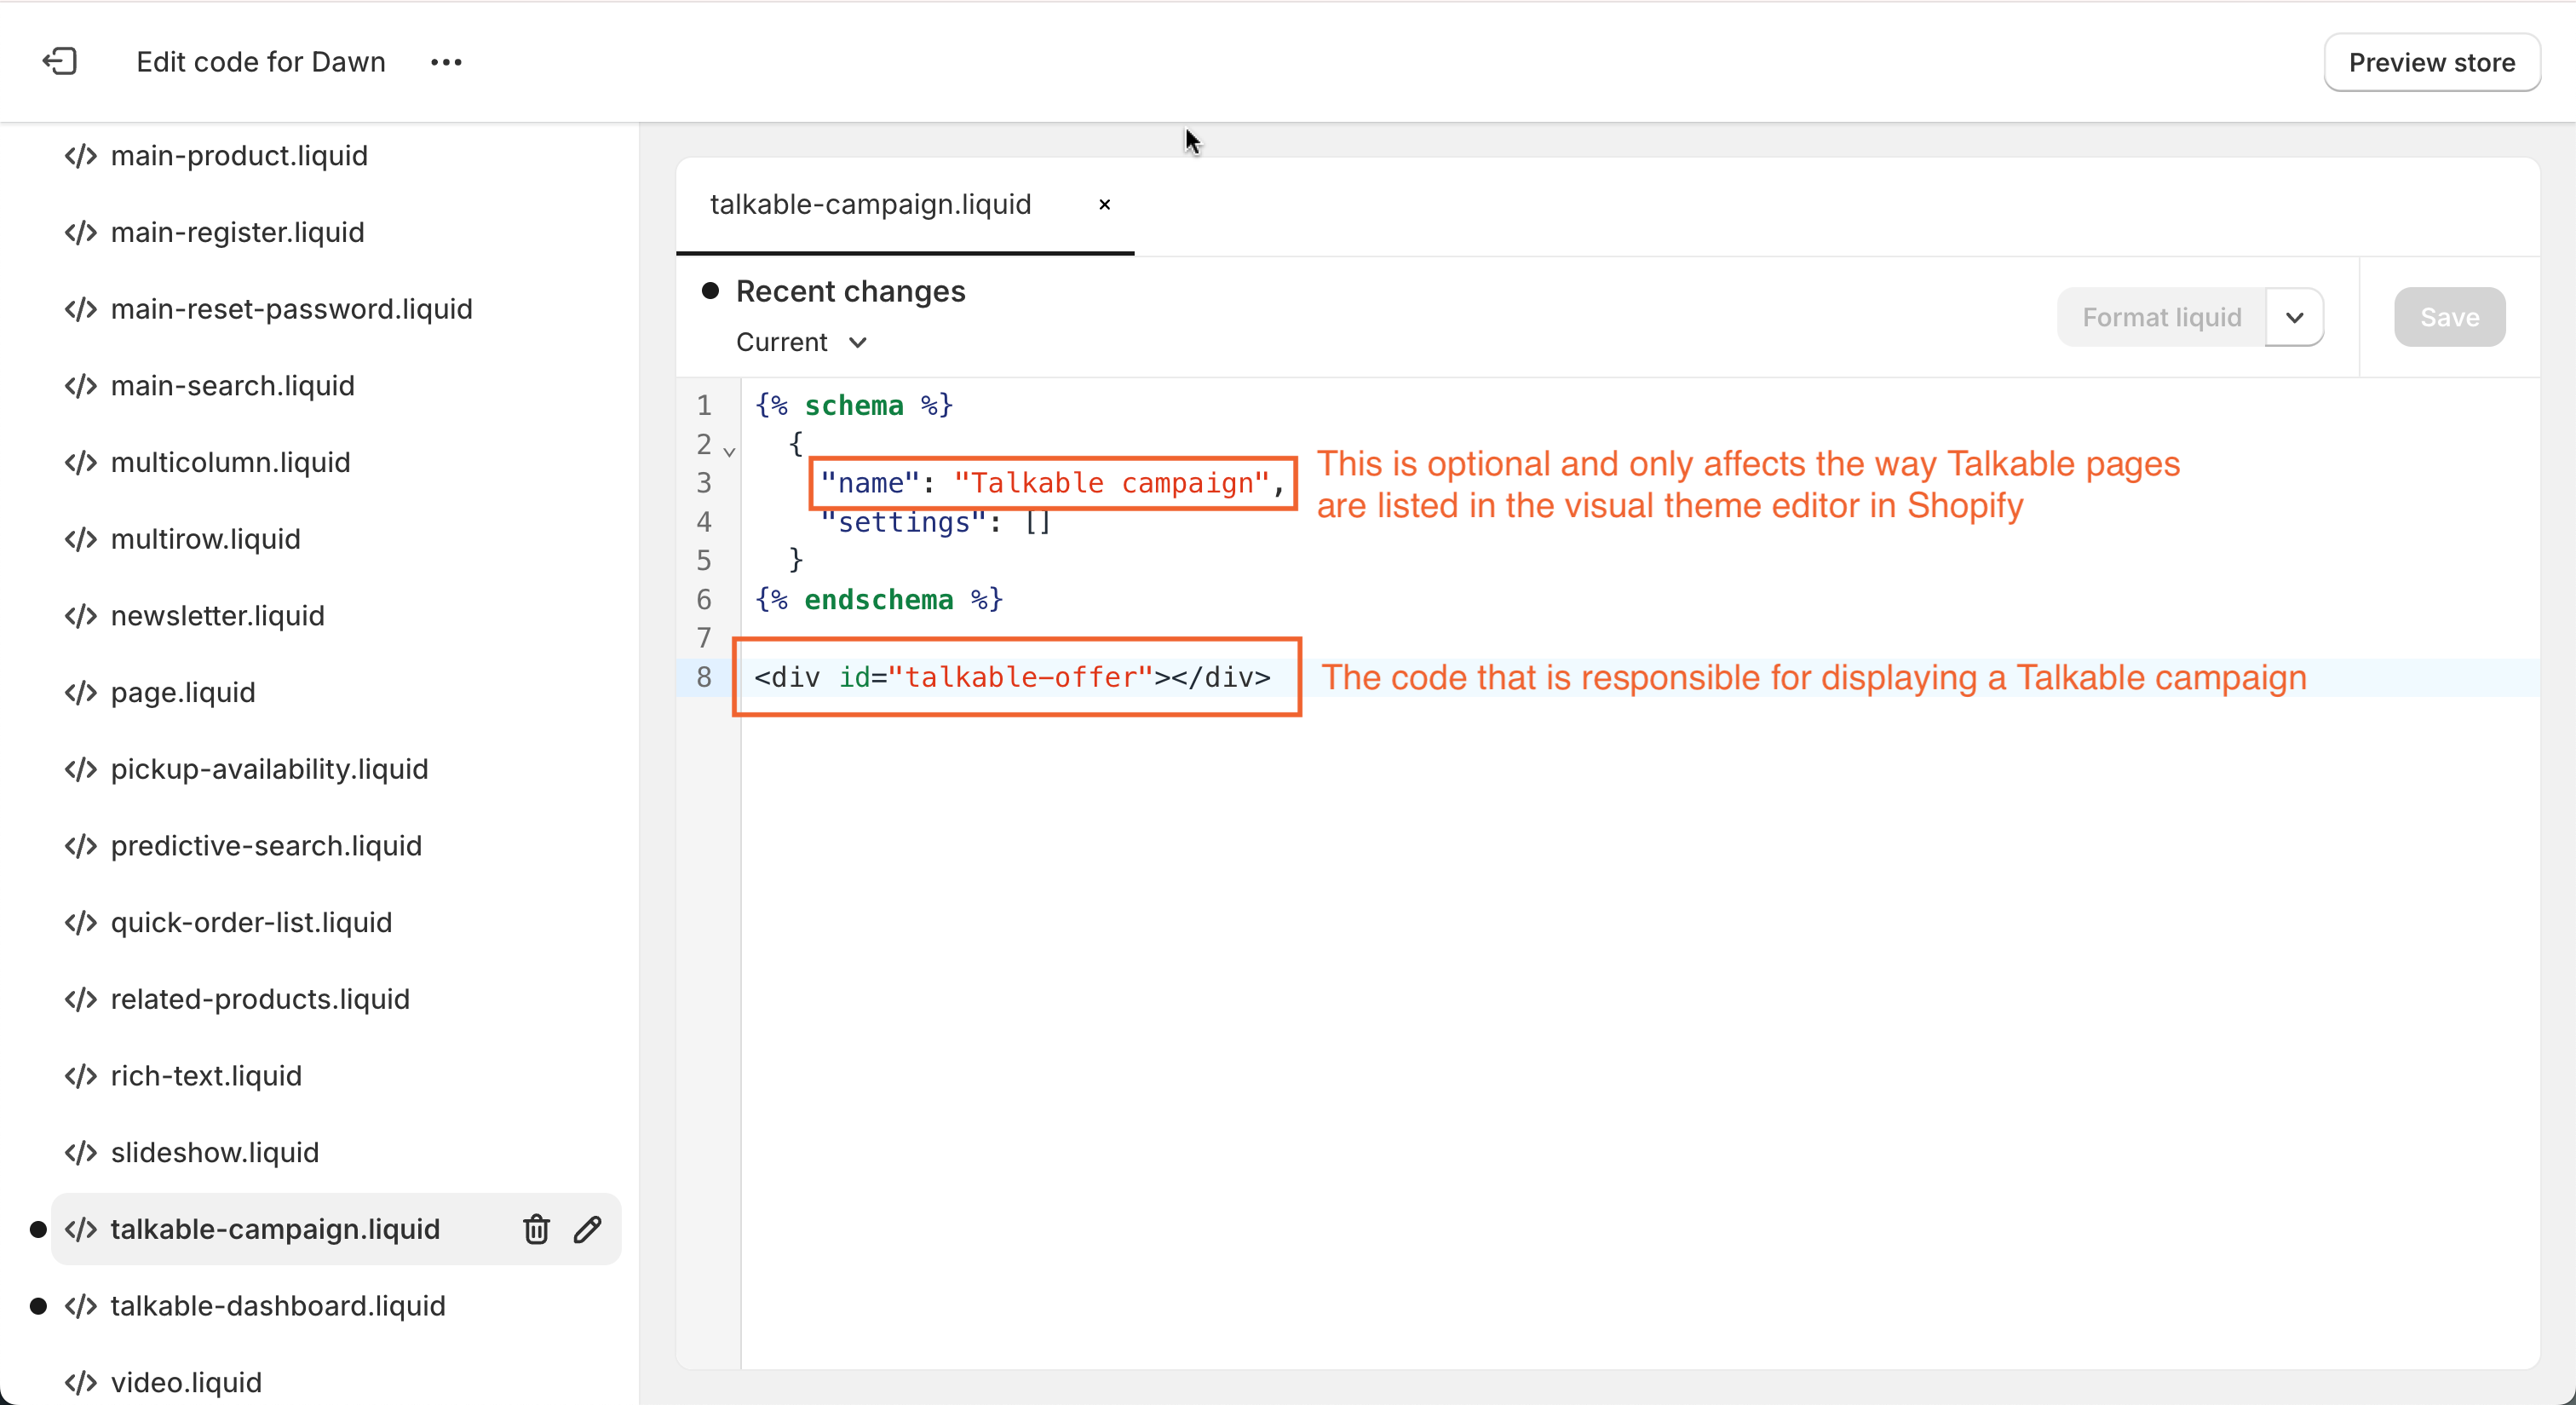Image resolution: width=2576 pixels, height=1405 pixels.
Task: Click the ellipsis menu icon for Dawn
Action: coord(446,62)
